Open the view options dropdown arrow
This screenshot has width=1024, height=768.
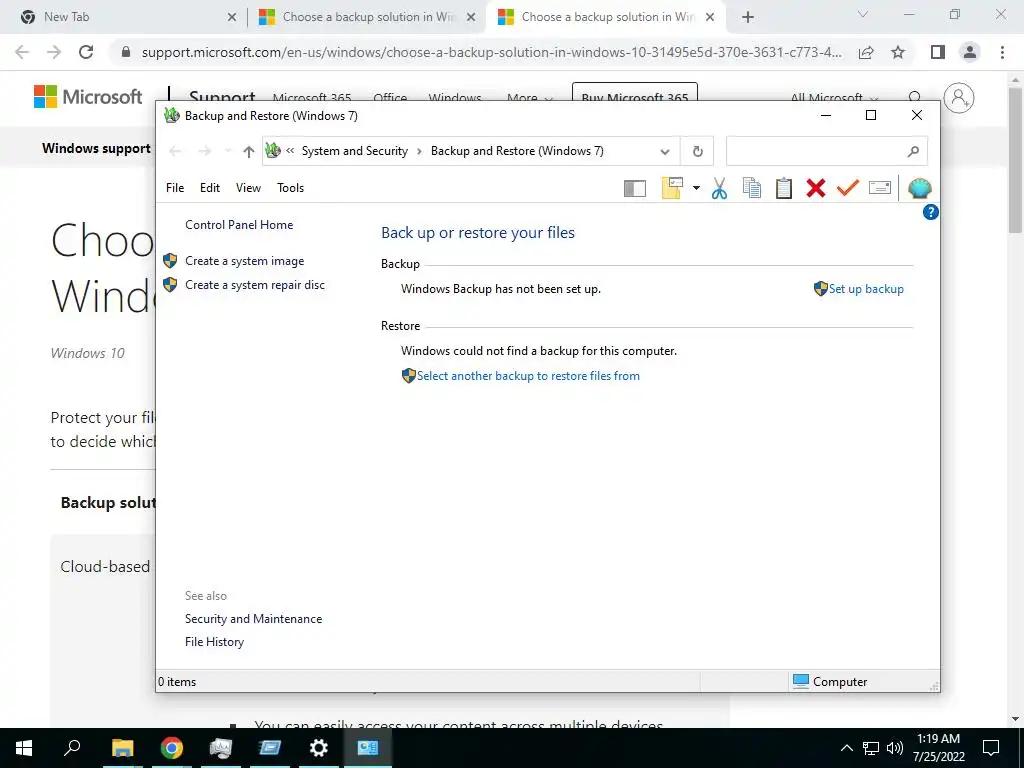(x=696, y=188)
